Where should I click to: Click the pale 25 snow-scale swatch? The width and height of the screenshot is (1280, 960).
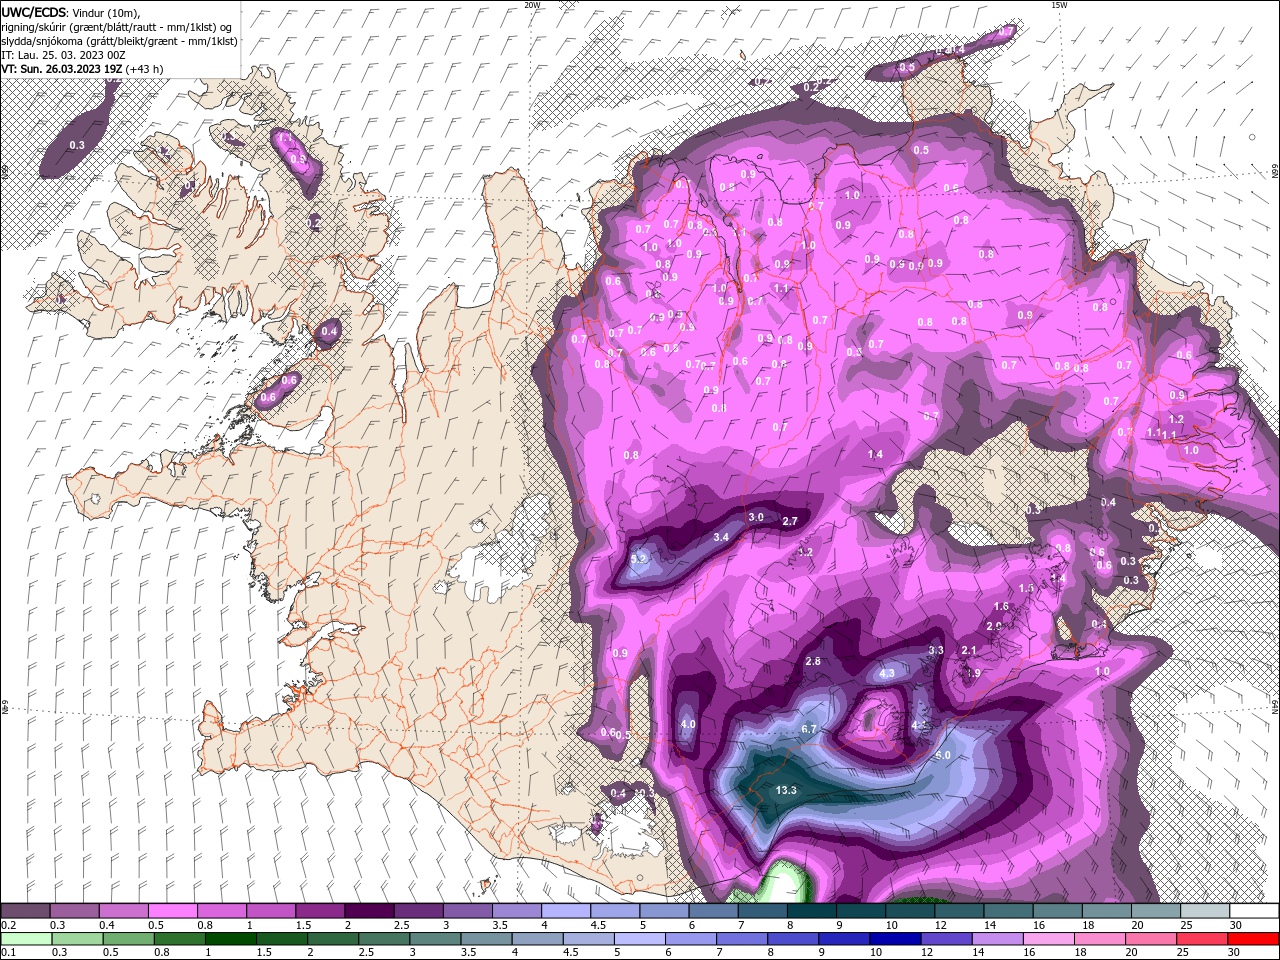1204,911
